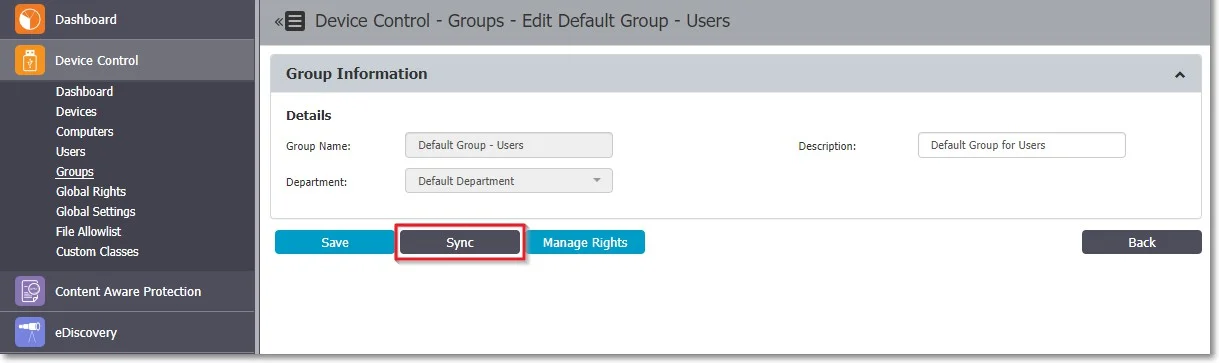The width and height of the screenshot is (1219, 363).
Task: Click the Group Information header text
Action: click(x=357, y=74)
